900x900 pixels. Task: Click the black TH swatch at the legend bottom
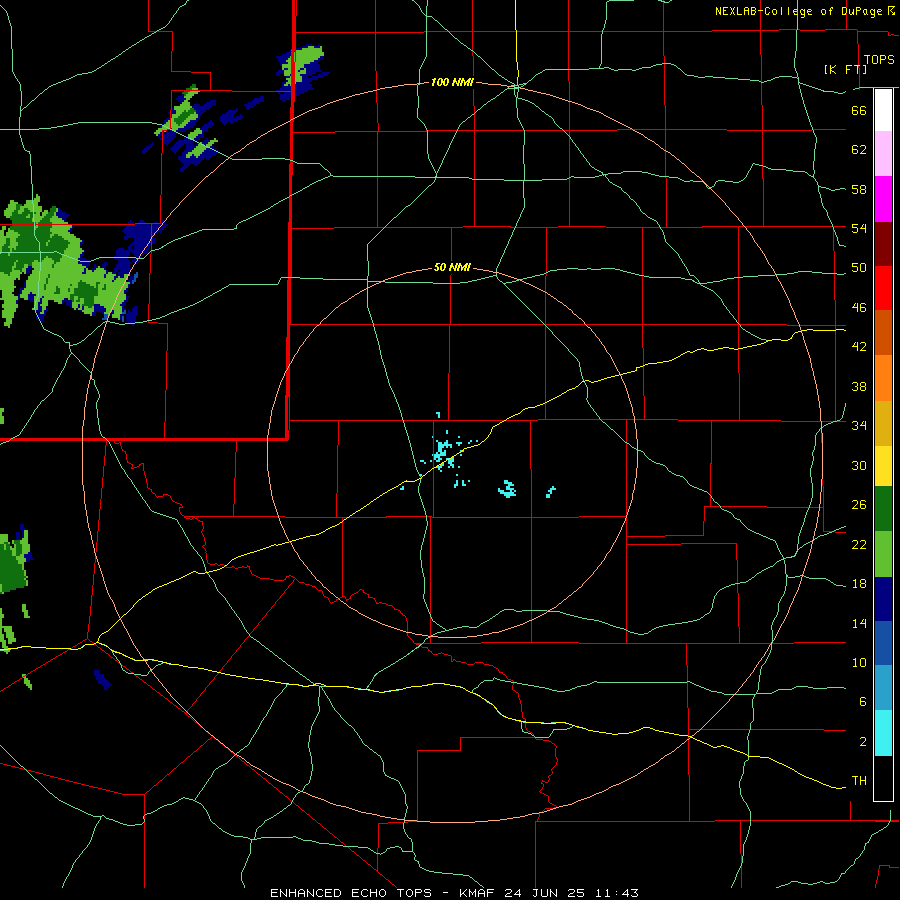point(883,778)
